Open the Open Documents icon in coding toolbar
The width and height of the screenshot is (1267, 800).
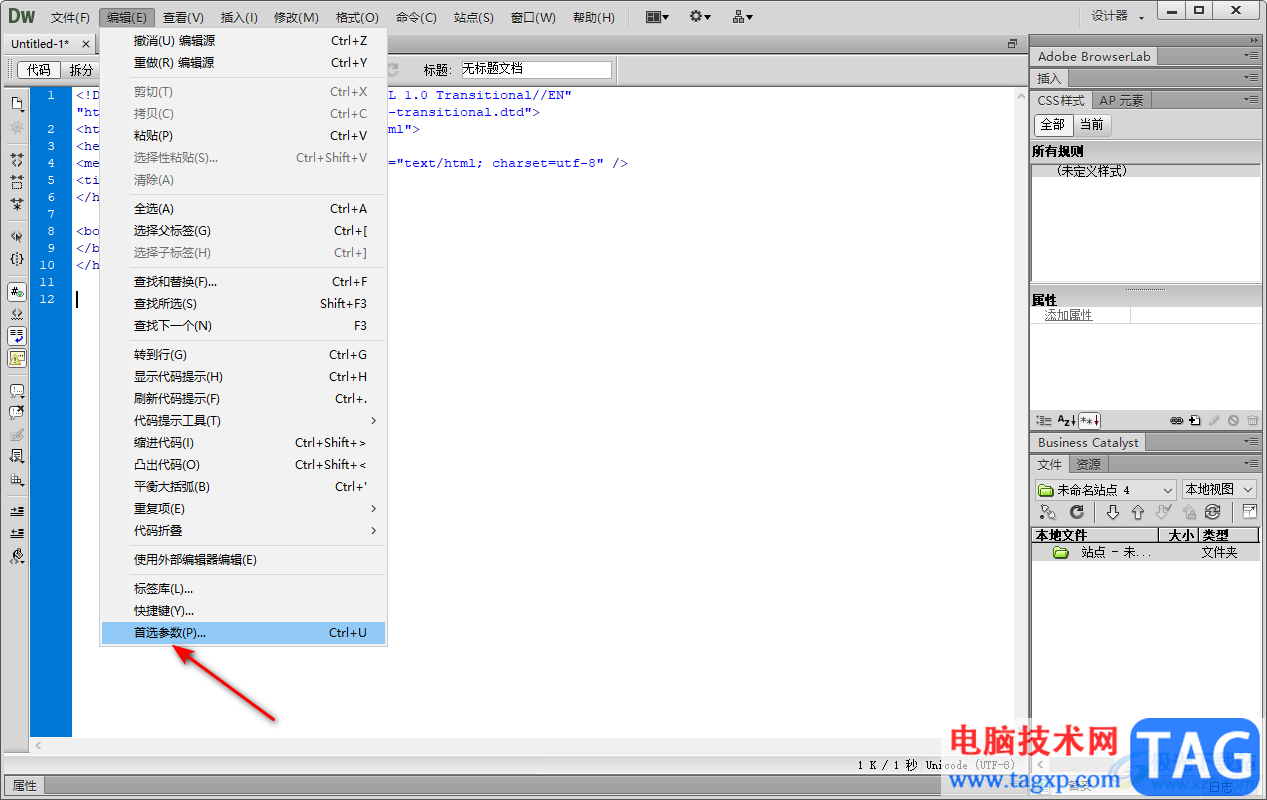coord(17,103)
